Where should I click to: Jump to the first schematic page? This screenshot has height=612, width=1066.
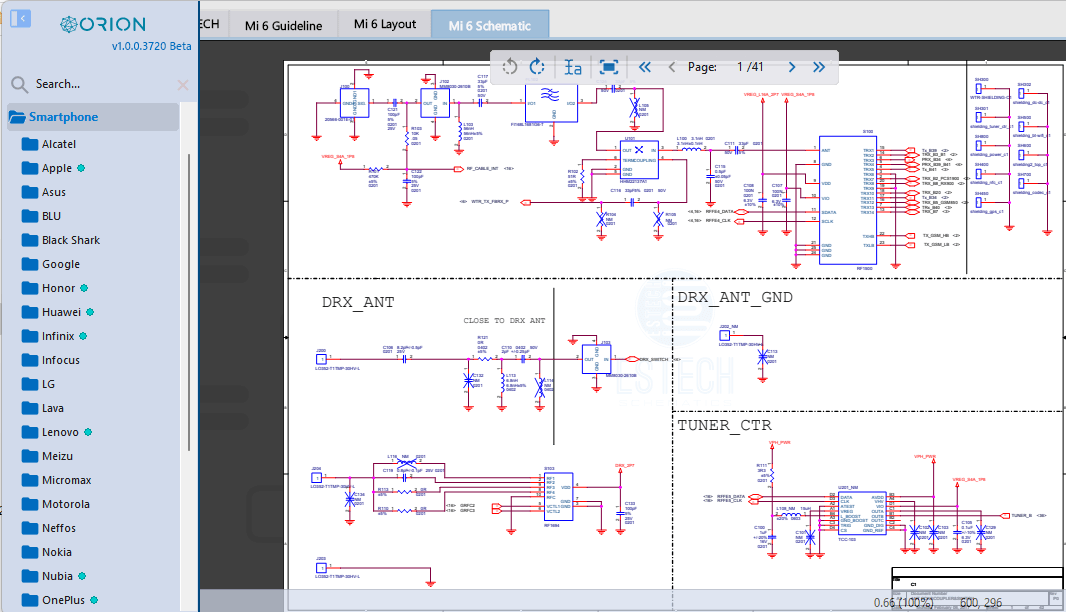coord(644,67)
